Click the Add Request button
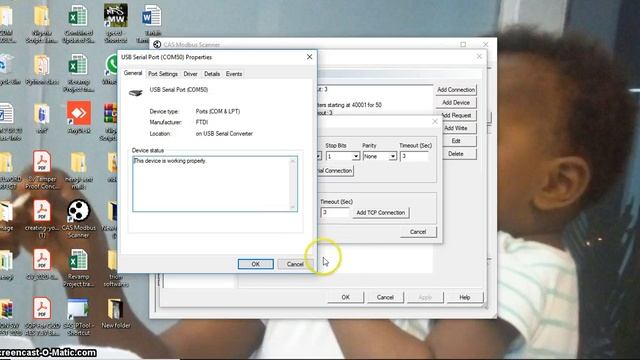 pos(456,116)
